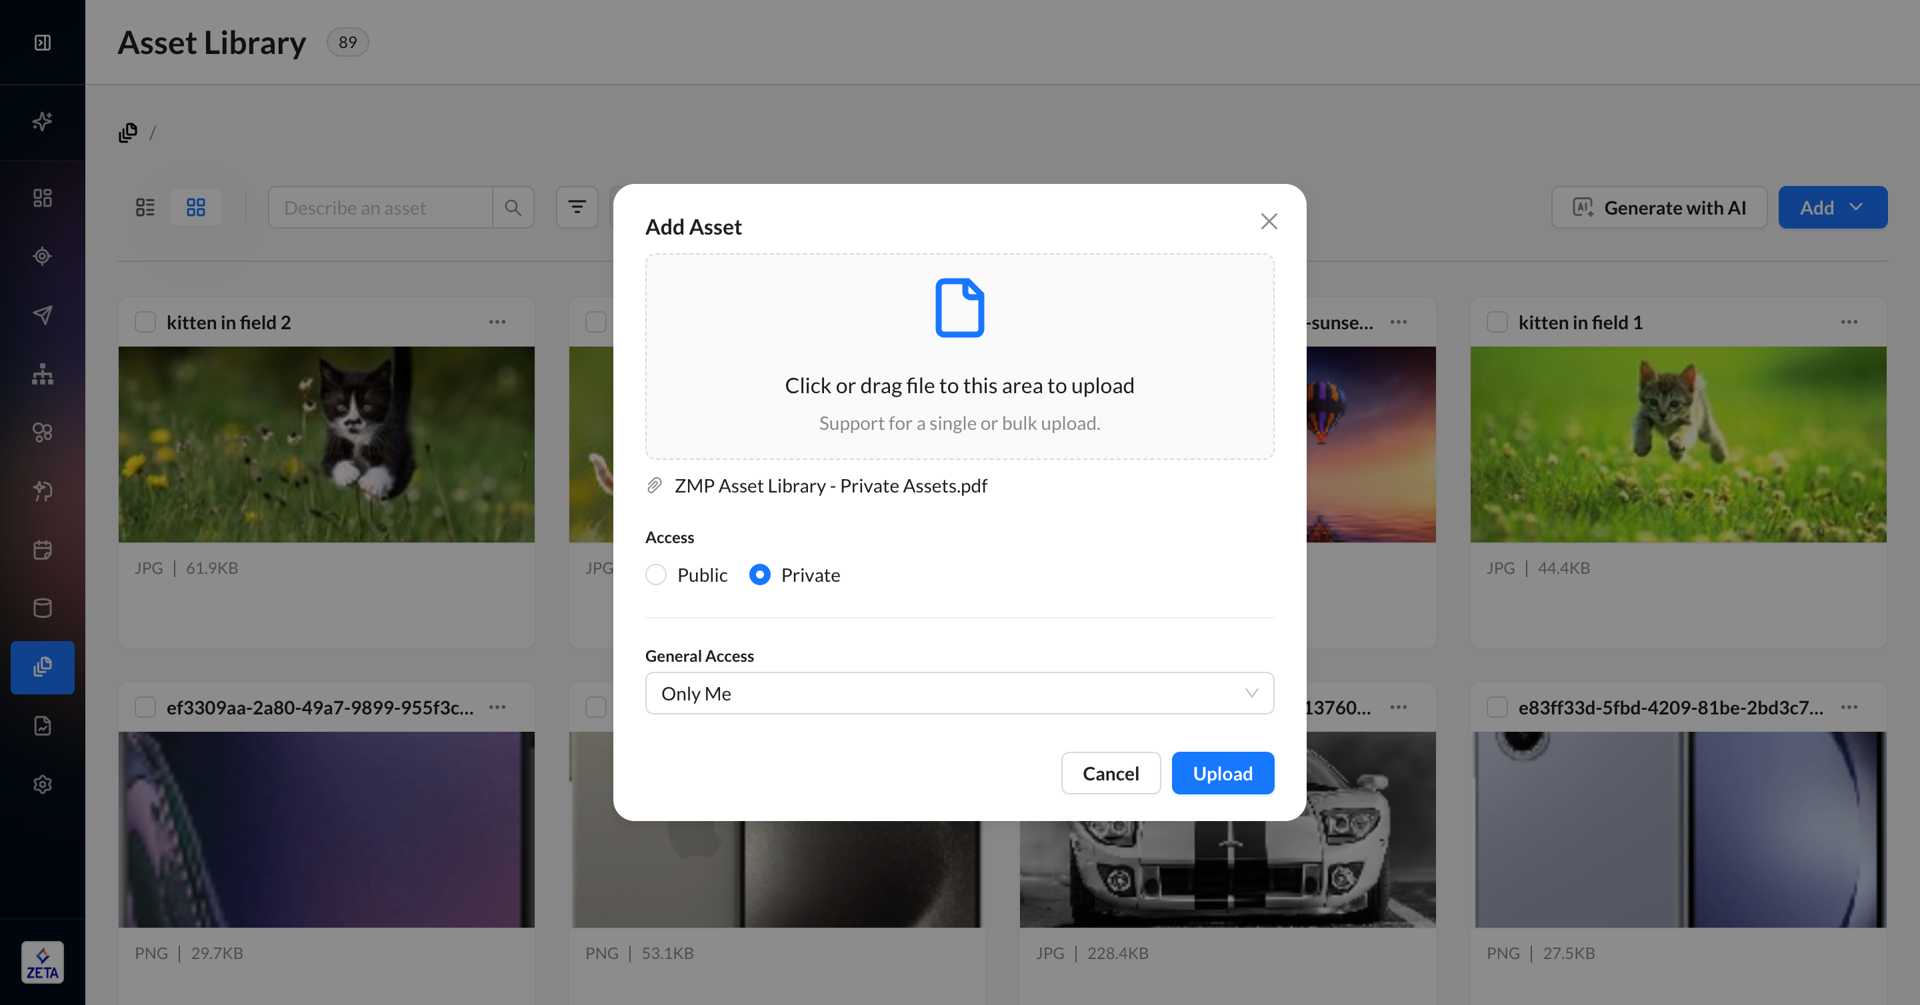Click the filter icon beside search
The image size is (1920, 1005).
pos(577,207)
